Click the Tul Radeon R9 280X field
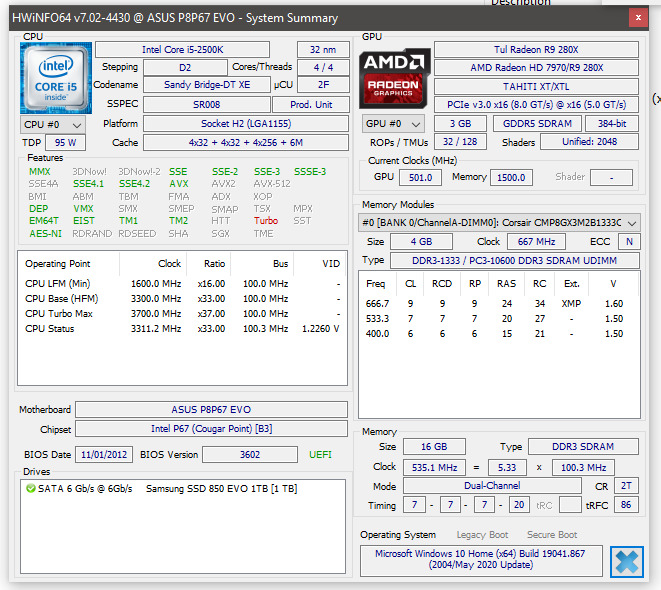Viewport: 661px width, 590px height. click(x=536, y=50)
